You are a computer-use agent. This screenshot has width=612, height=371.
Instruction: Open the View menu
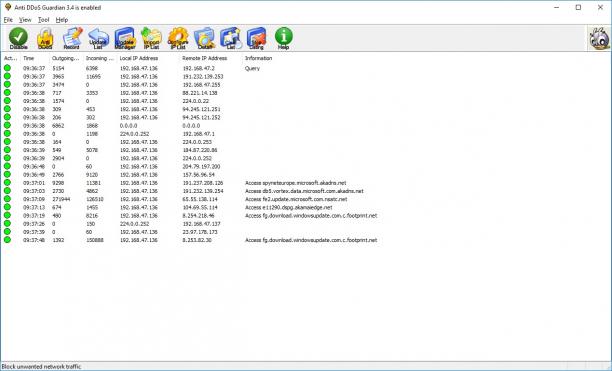coord(25,20)
